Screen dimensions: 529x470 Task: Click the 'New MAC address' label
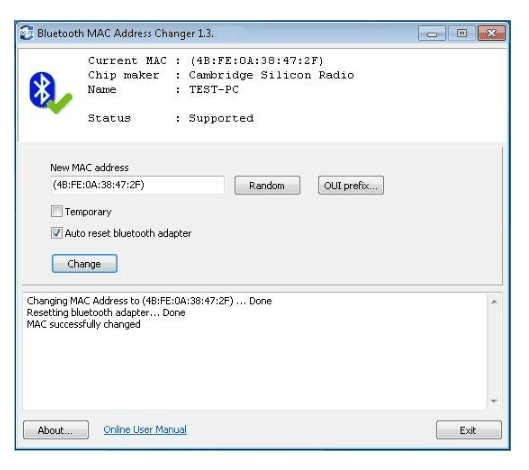[x=89, y=167]
